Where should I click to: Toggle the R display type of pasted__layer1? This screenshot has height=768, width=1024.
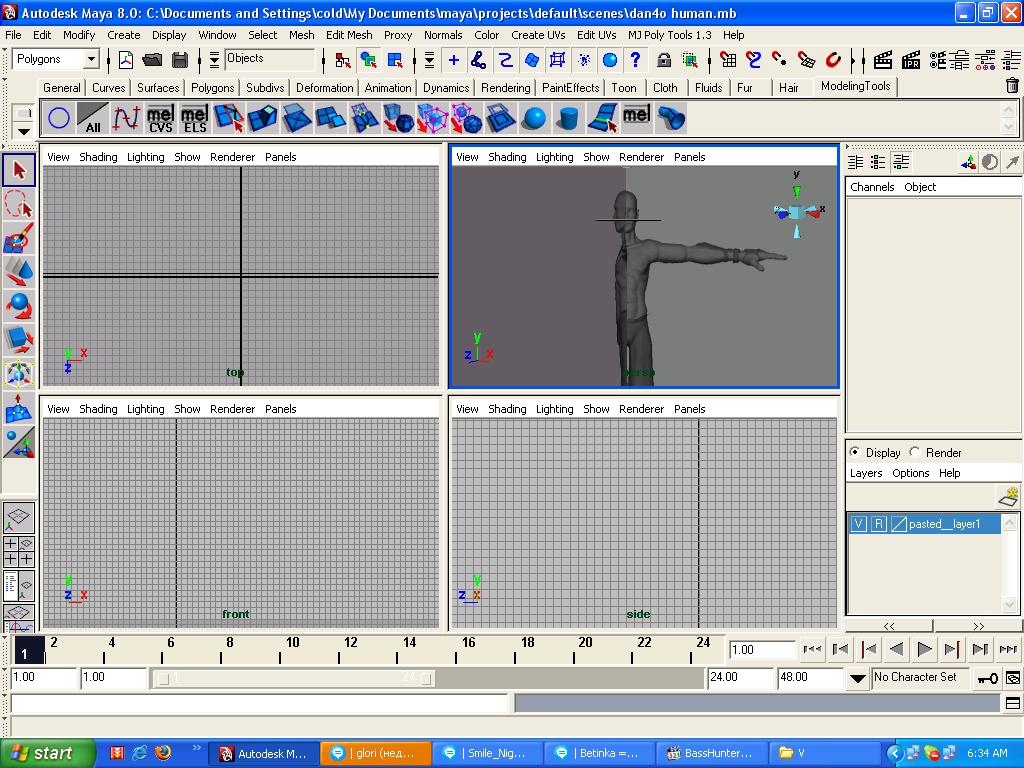tap(879, 524)
